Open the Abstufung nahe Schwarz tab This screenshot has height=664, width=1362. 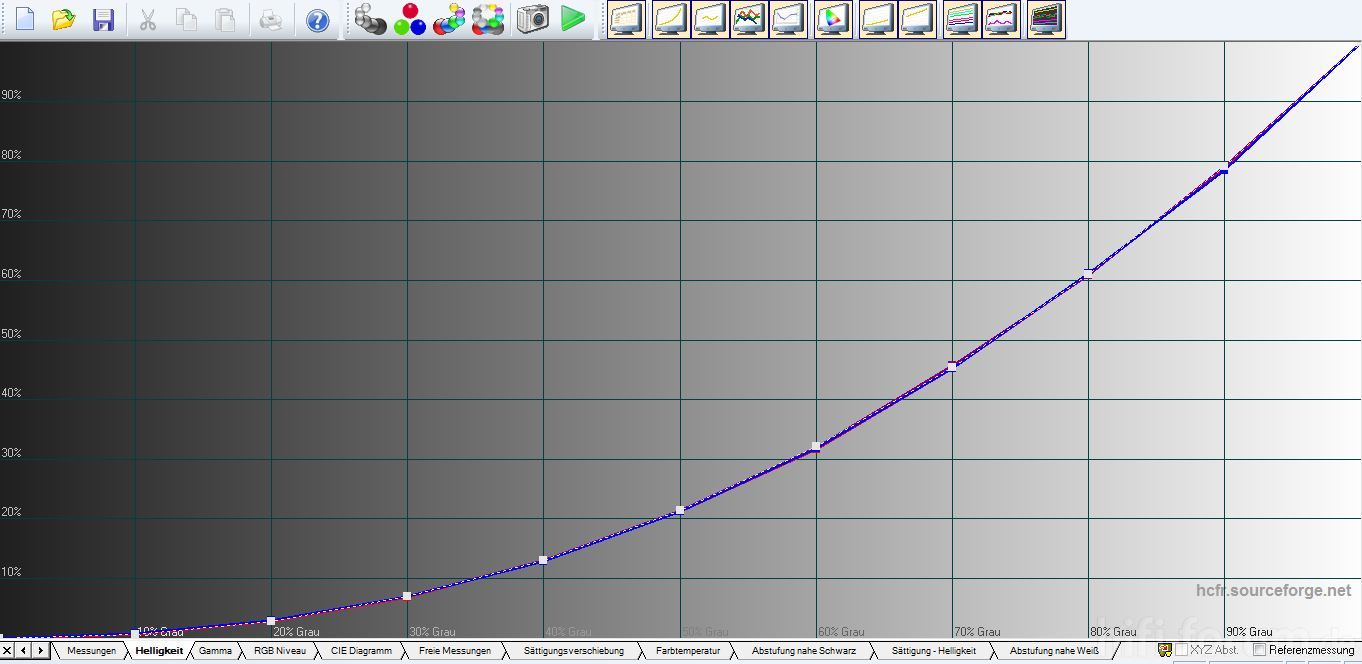[803, 651]
